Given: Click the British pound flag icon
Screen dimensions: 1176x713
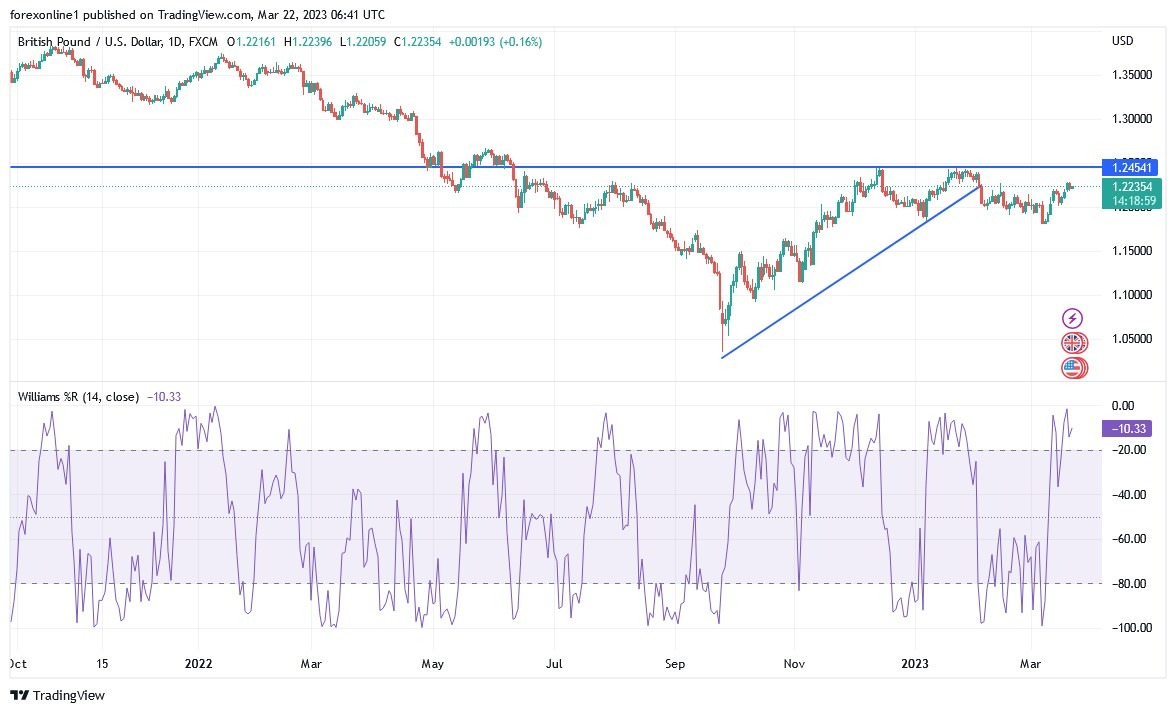Looking at the screenshot, I should [x=1072, y=343].
